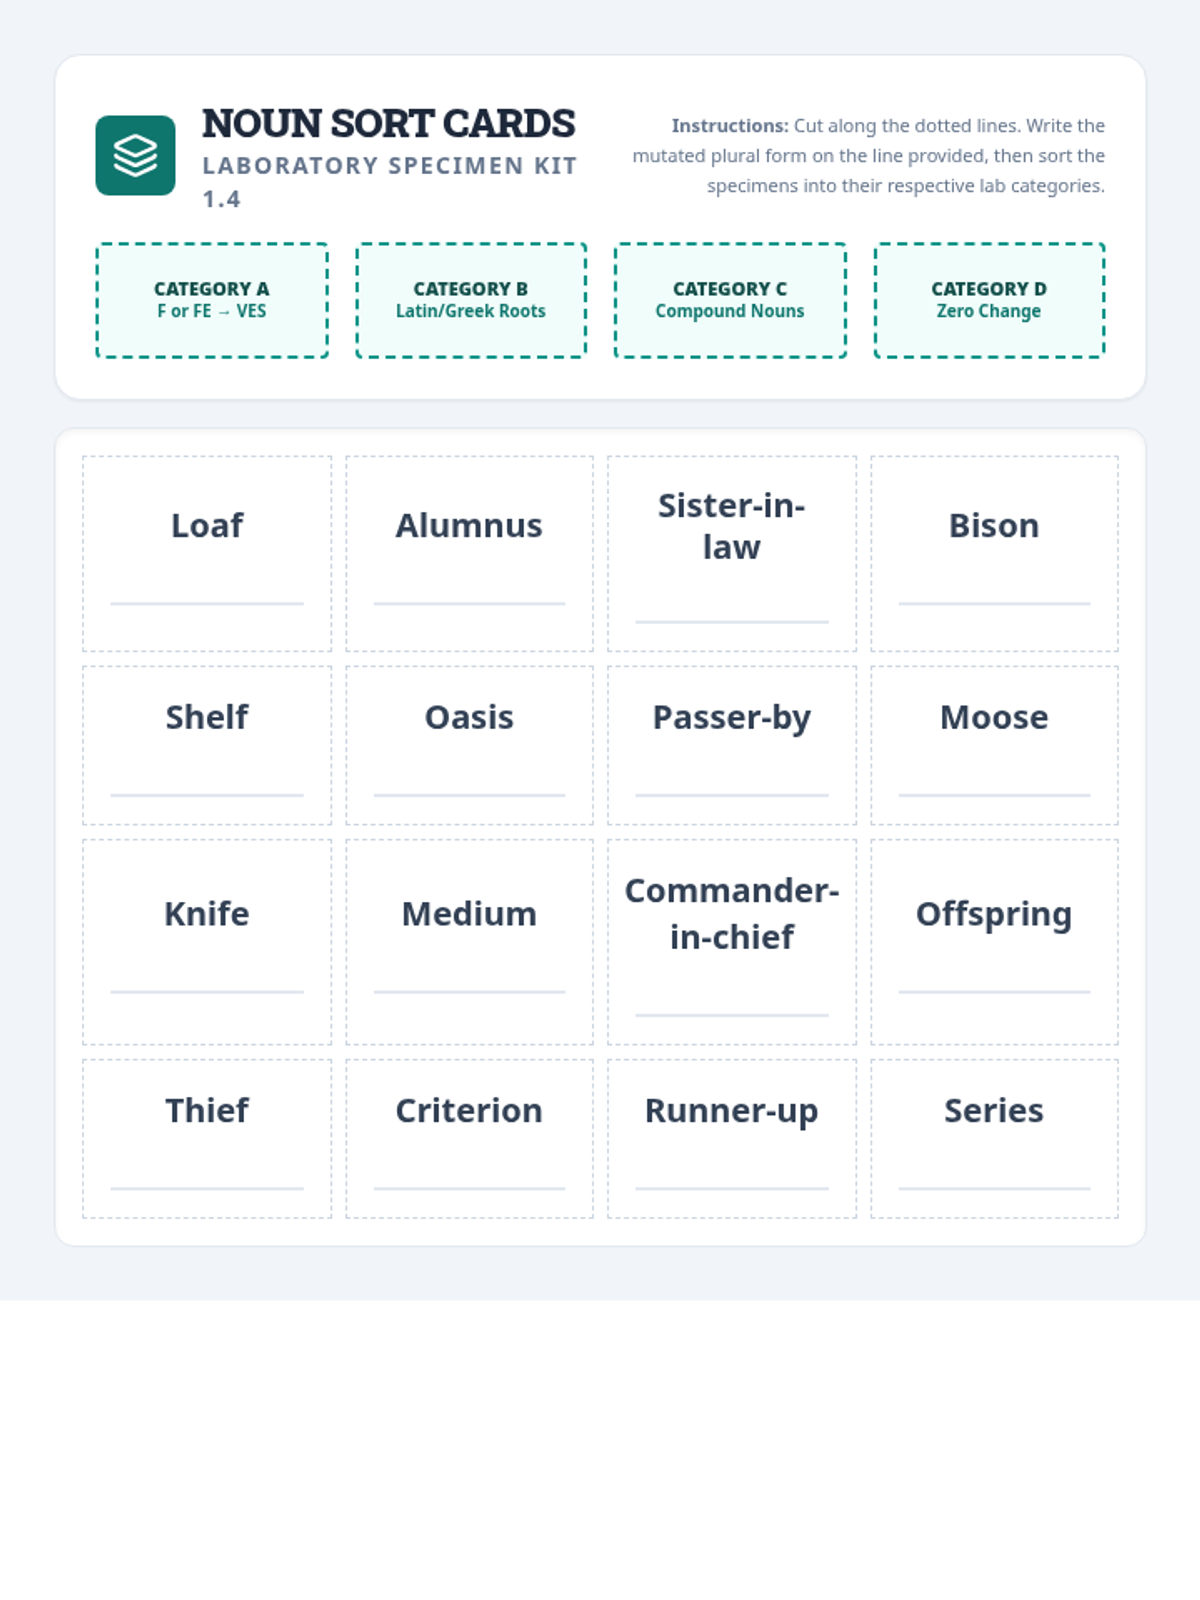
Task: Select the Alumnus card
Action: 469,554
